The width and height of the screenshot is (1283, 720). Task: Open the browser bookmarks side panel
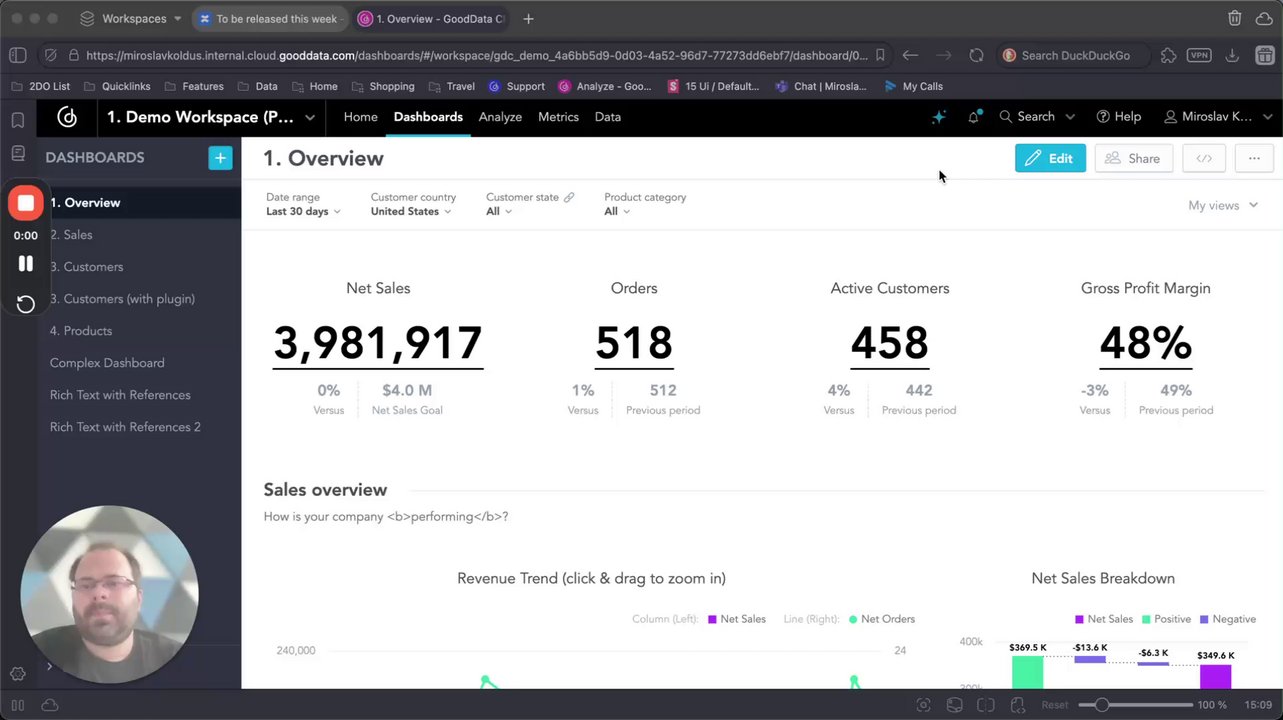click(x=17, y=120)
